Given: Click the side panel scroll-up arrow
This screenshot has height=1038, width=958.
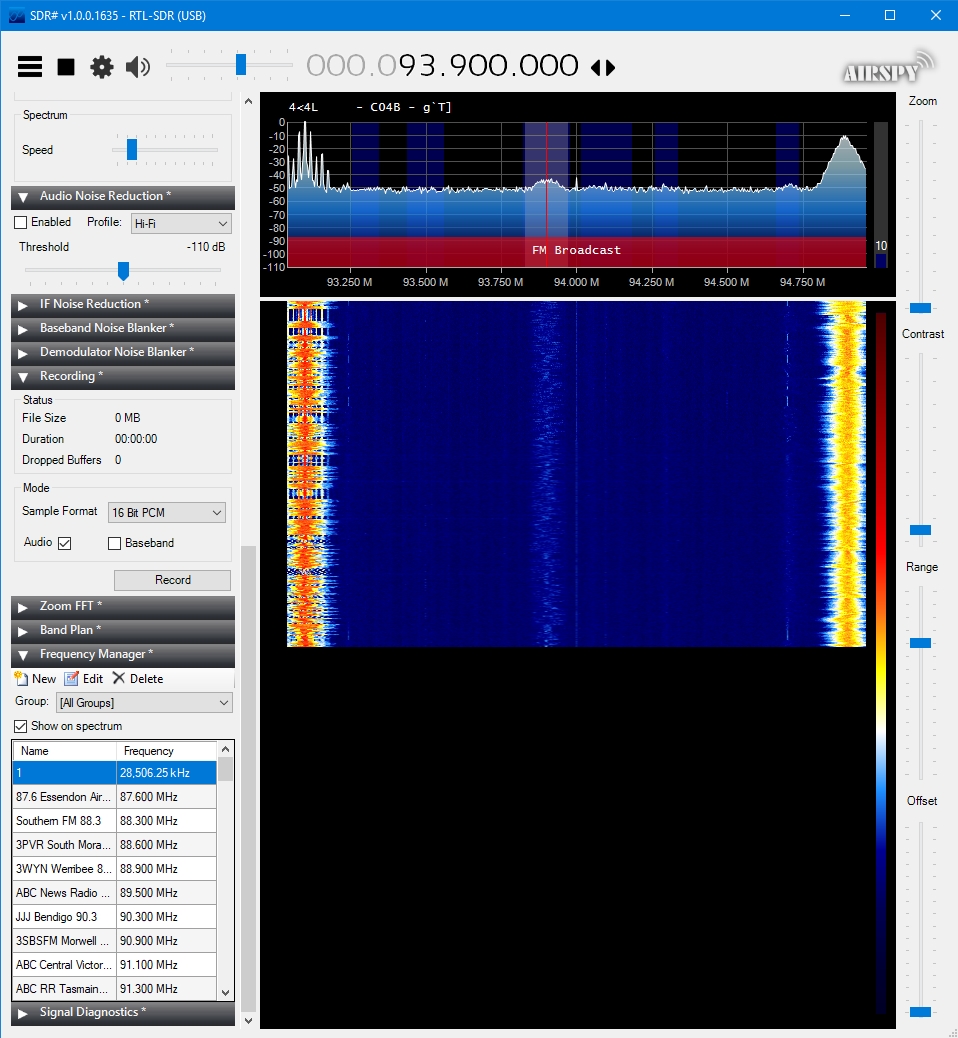Looking at the screenshot, I should click(x=248, y=101).
